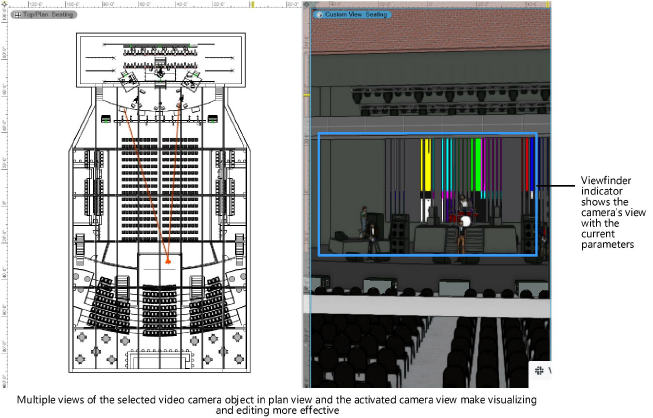Click the left vertical ruler
Image resolution: width=653 pixels, height=418 pixels.
tap(4, 200)
